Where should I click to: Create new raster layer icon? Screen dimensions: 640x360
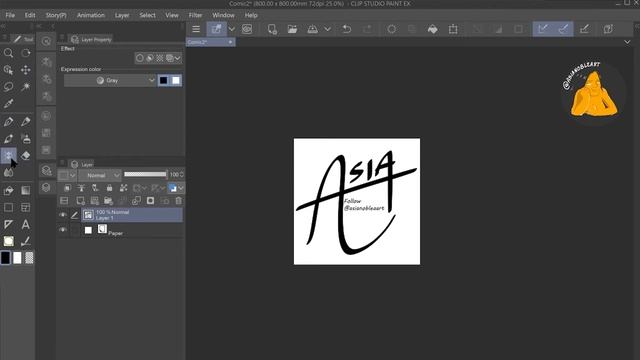coord(80,200)
